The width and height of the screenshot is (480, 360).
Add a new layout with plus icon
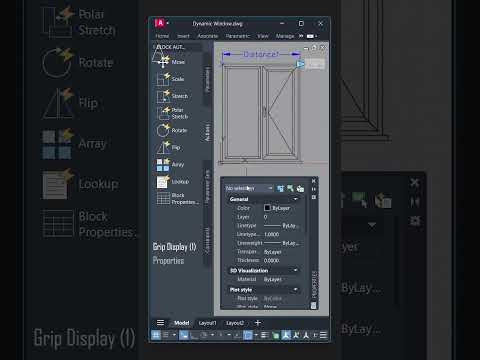(x=257, y=323)
